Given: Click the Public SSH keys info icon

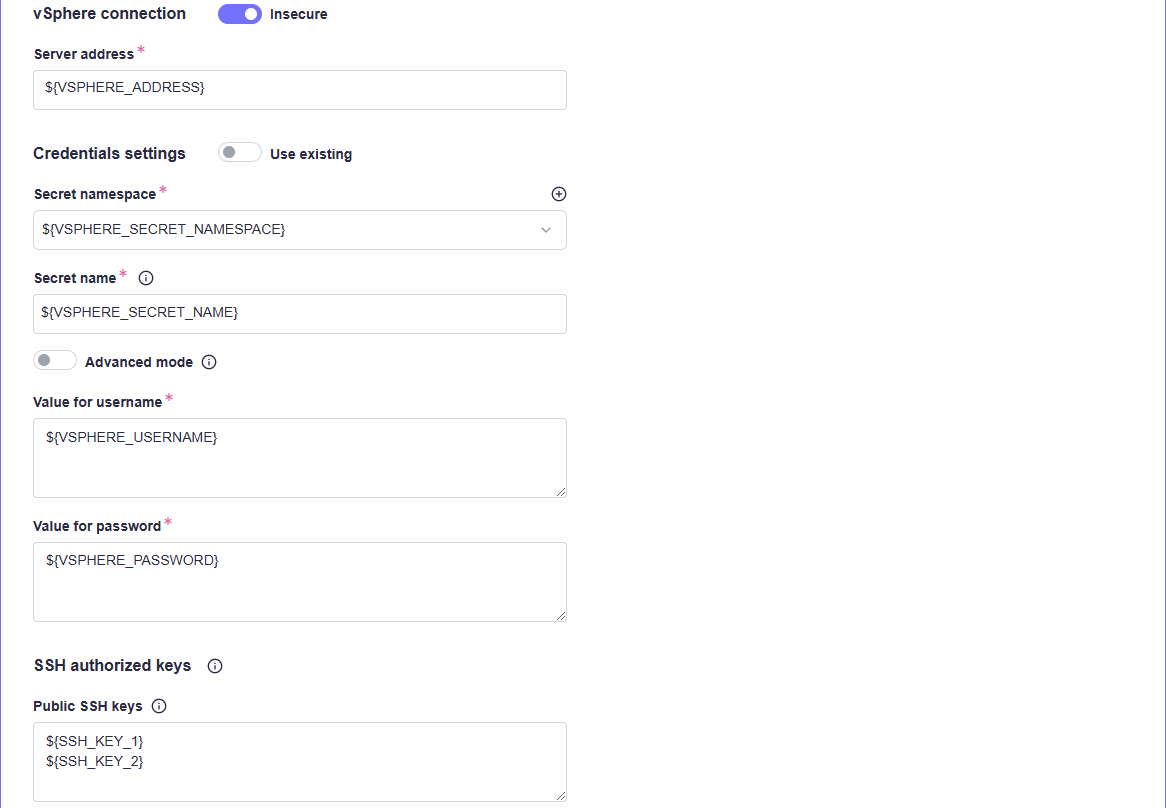Looking at the screenshot, I should (x=159, y=706).
